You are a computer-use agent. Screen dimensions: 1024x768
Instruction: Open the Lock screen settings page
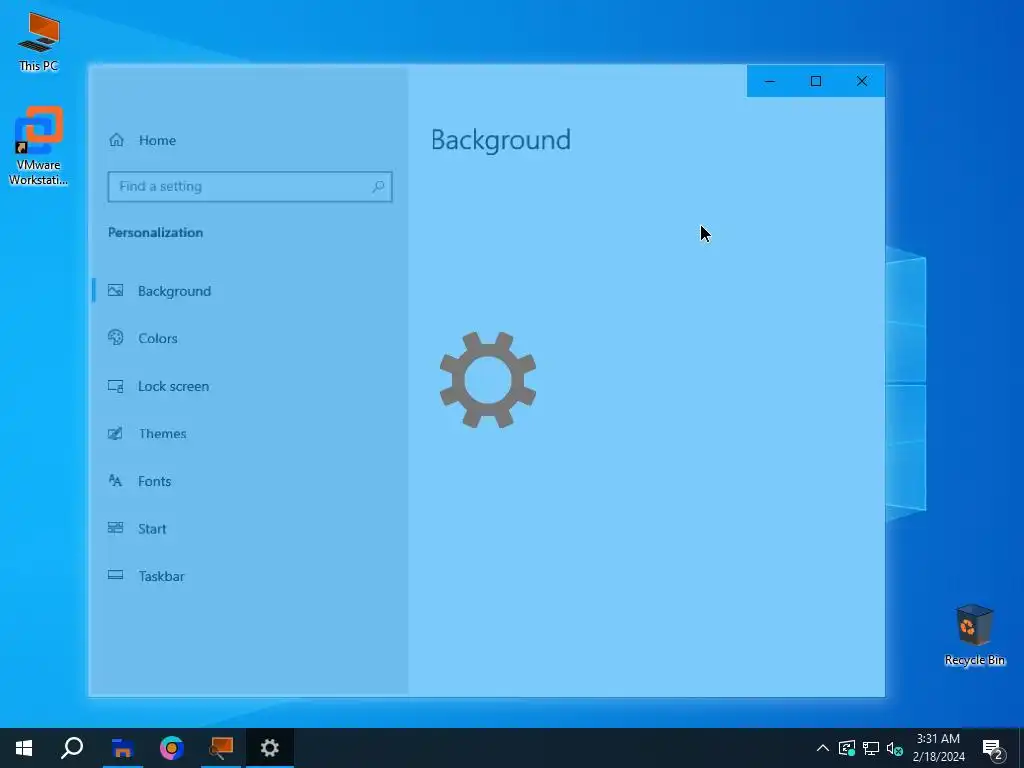250,386
